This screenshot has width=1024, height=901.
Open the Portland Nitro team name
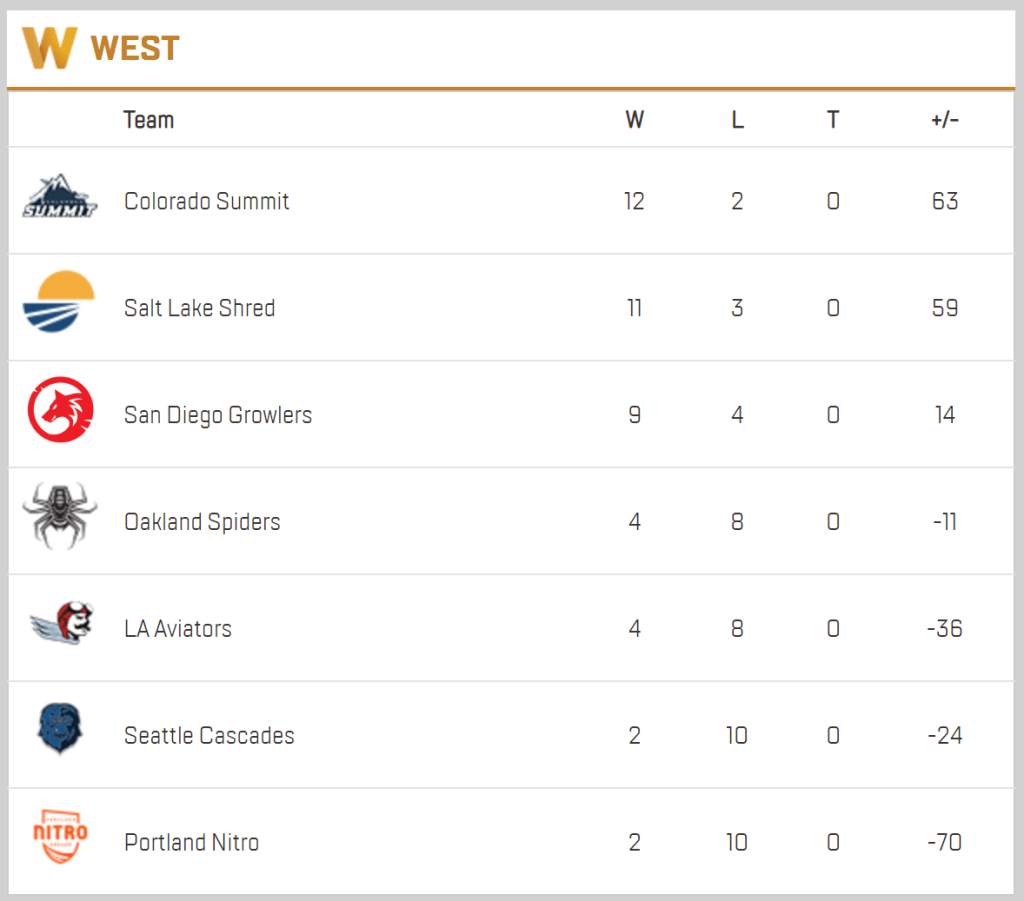pyautogui.click(x=191, y=843)
